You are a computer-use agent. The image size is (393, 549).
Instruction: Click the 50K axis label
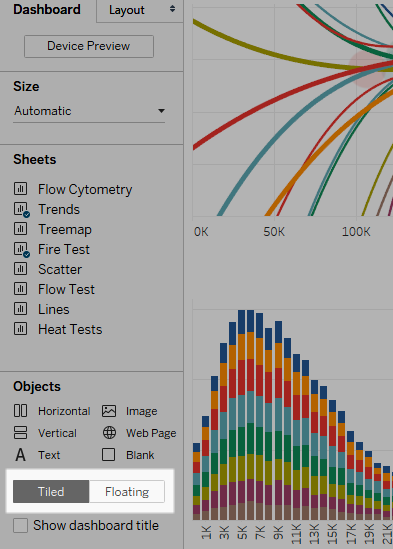pos(274,231)
